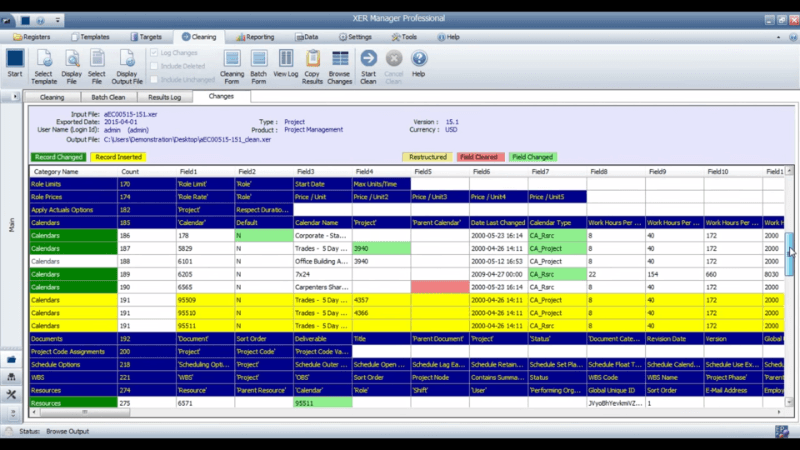
Task: Click the Field Changed legend swatch
Action: [532, 157]
